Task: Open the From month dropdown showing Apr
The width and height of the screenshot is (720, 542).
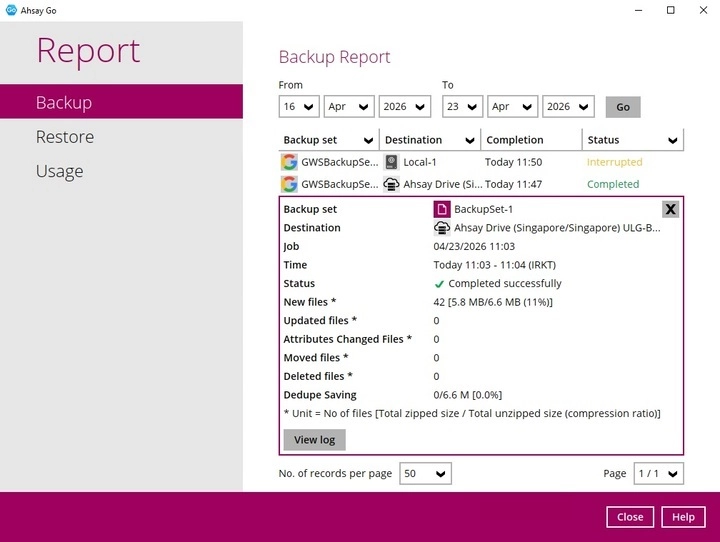Action: point(349,107)
